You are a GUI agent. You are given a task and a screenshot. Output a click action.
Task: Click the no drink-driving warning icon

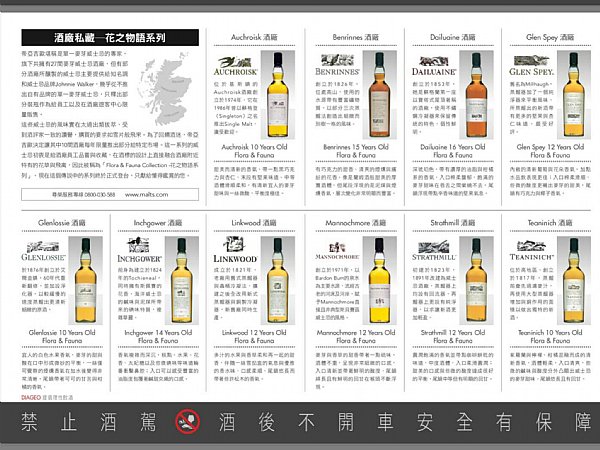188,422
